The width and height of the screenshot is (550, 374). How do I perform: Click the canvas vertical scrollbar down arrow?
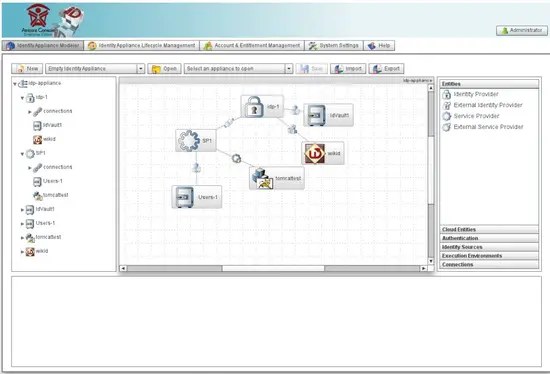(431, 261)
